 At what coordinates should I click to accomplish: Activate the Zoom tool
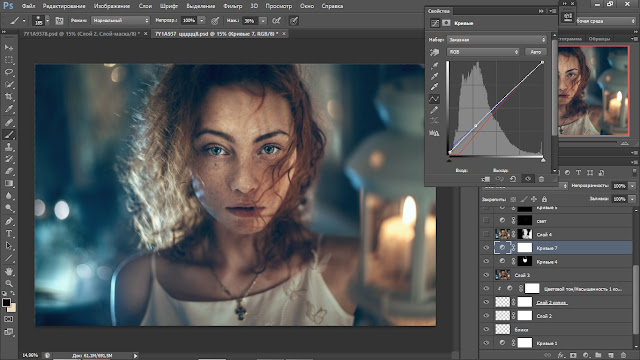click(9, 283)
